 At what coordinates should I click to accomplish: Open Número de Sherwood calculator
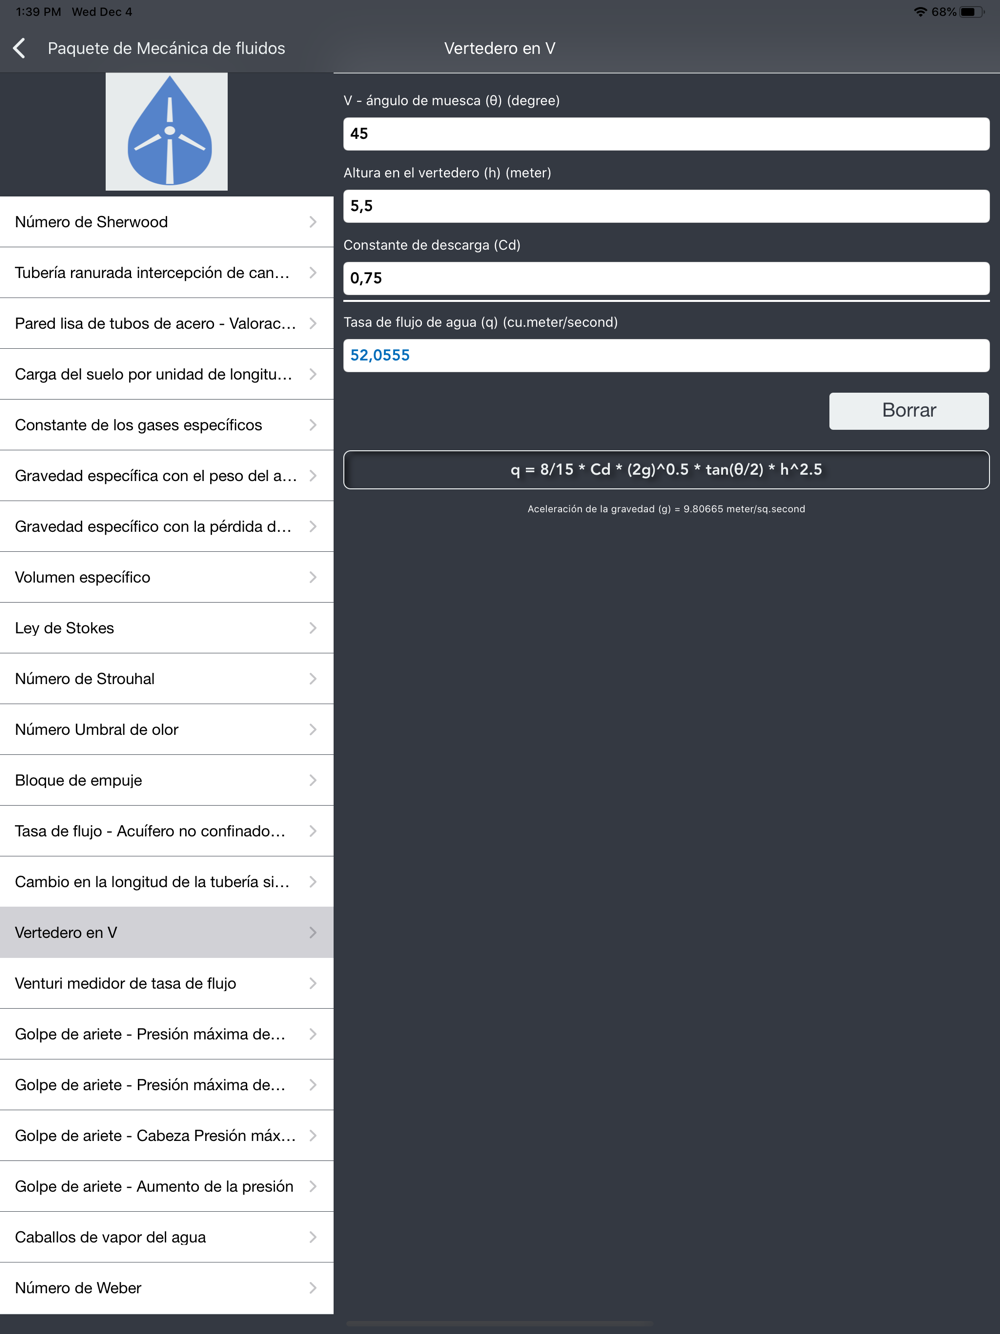click(166, 222)
